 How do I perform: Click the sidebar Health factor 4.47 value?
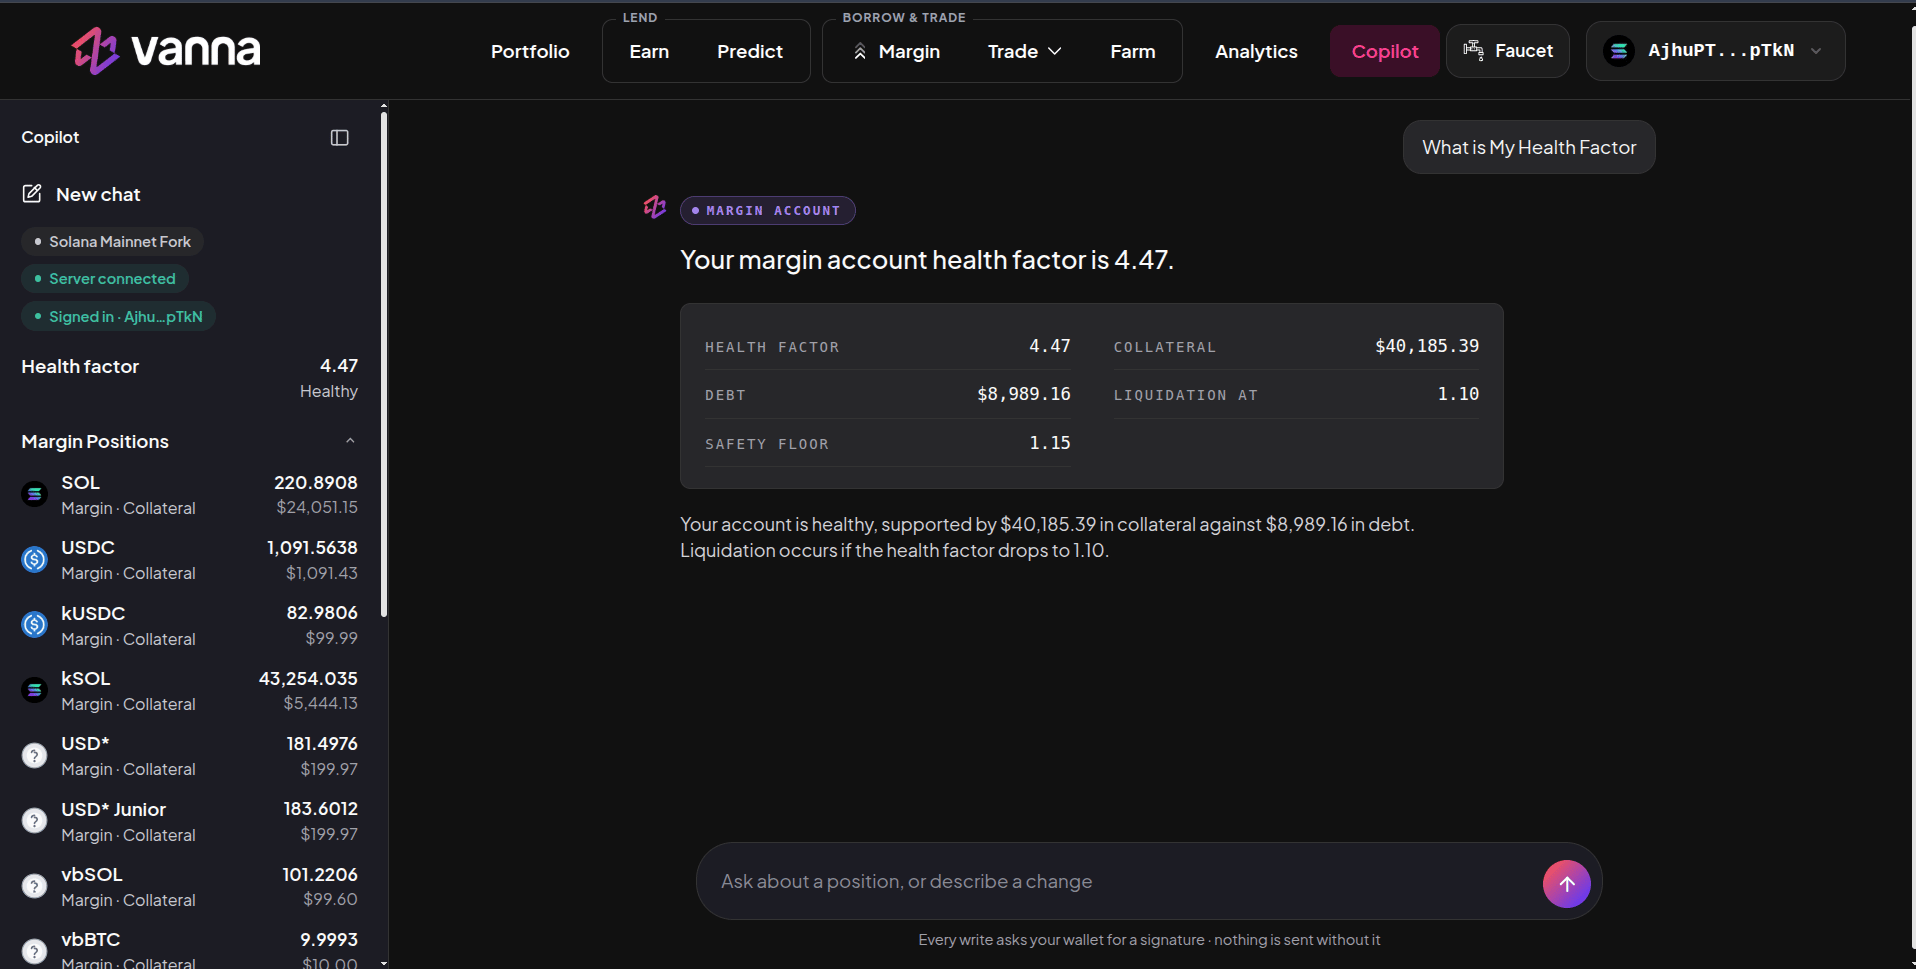point(339,366)
